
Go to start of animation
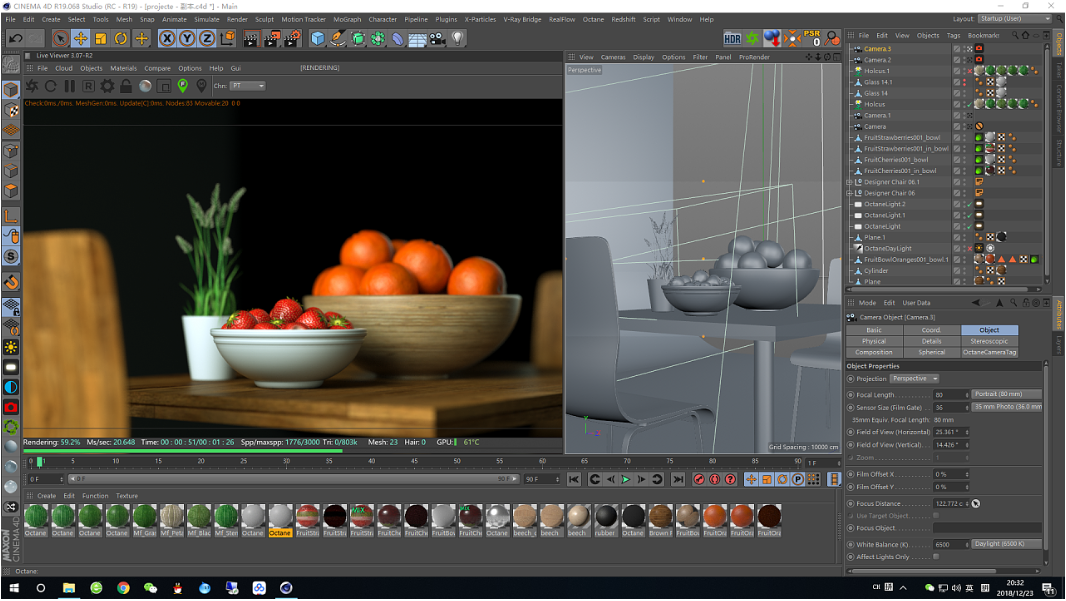pos(574,479)
